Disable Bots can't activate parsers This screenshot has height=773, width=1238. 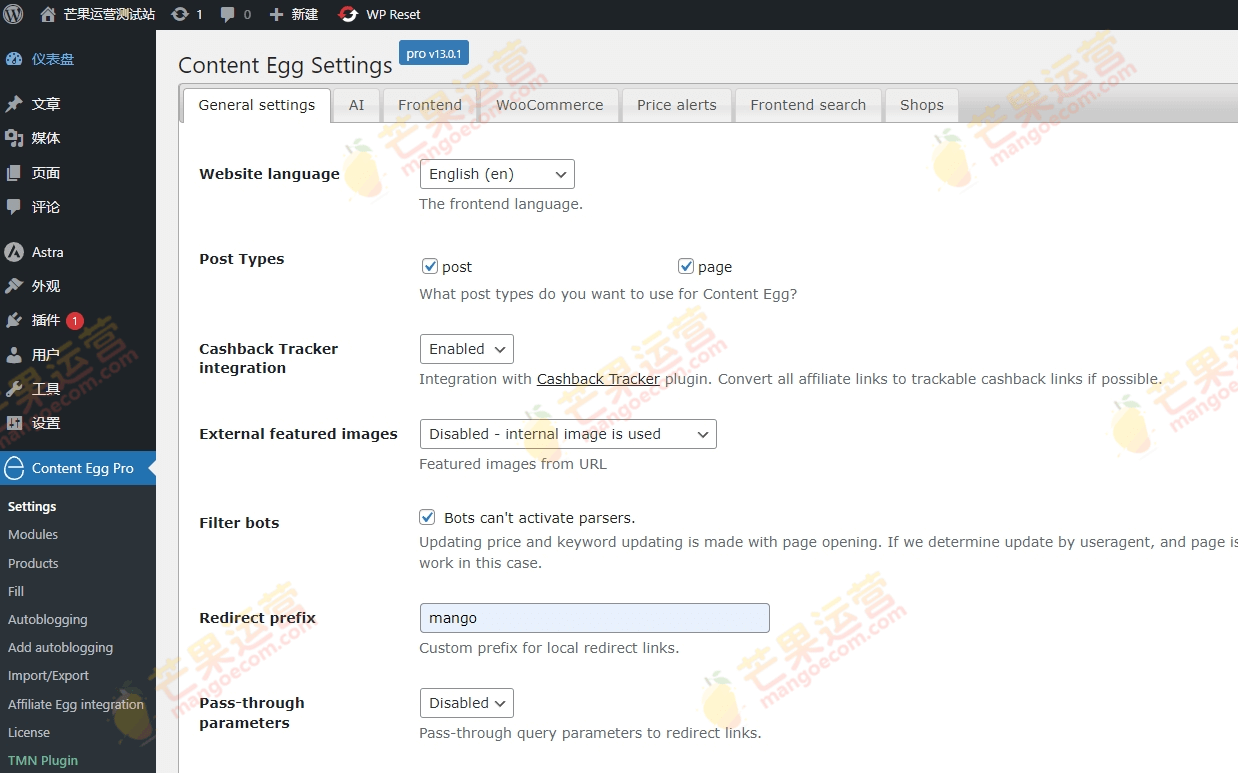(x=427, y=517)
